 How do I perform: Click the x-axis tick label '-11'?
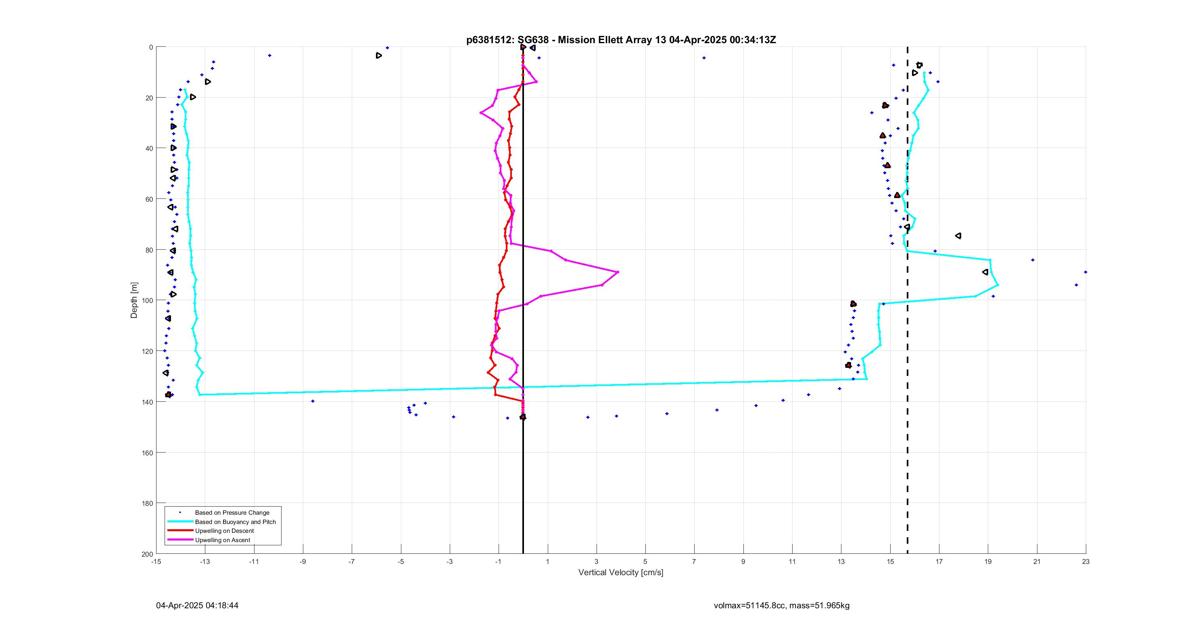pos(254,562)
